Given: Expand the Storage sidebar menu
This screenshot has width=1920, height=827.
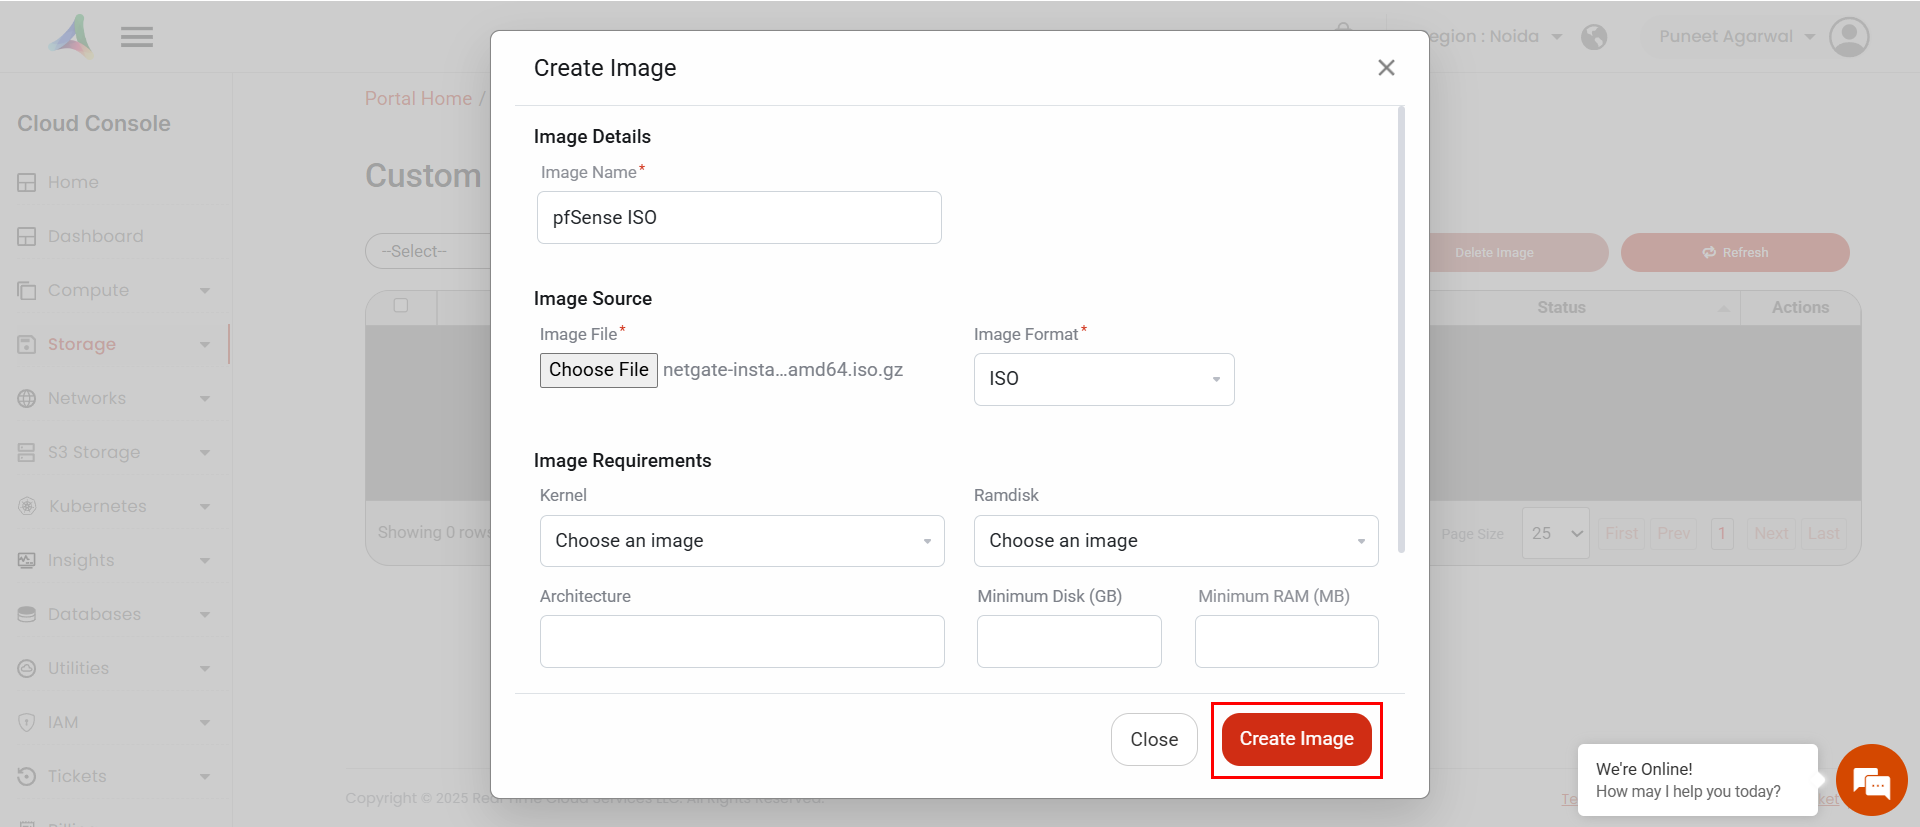Looking at the screenshot, I should point(205,345).
